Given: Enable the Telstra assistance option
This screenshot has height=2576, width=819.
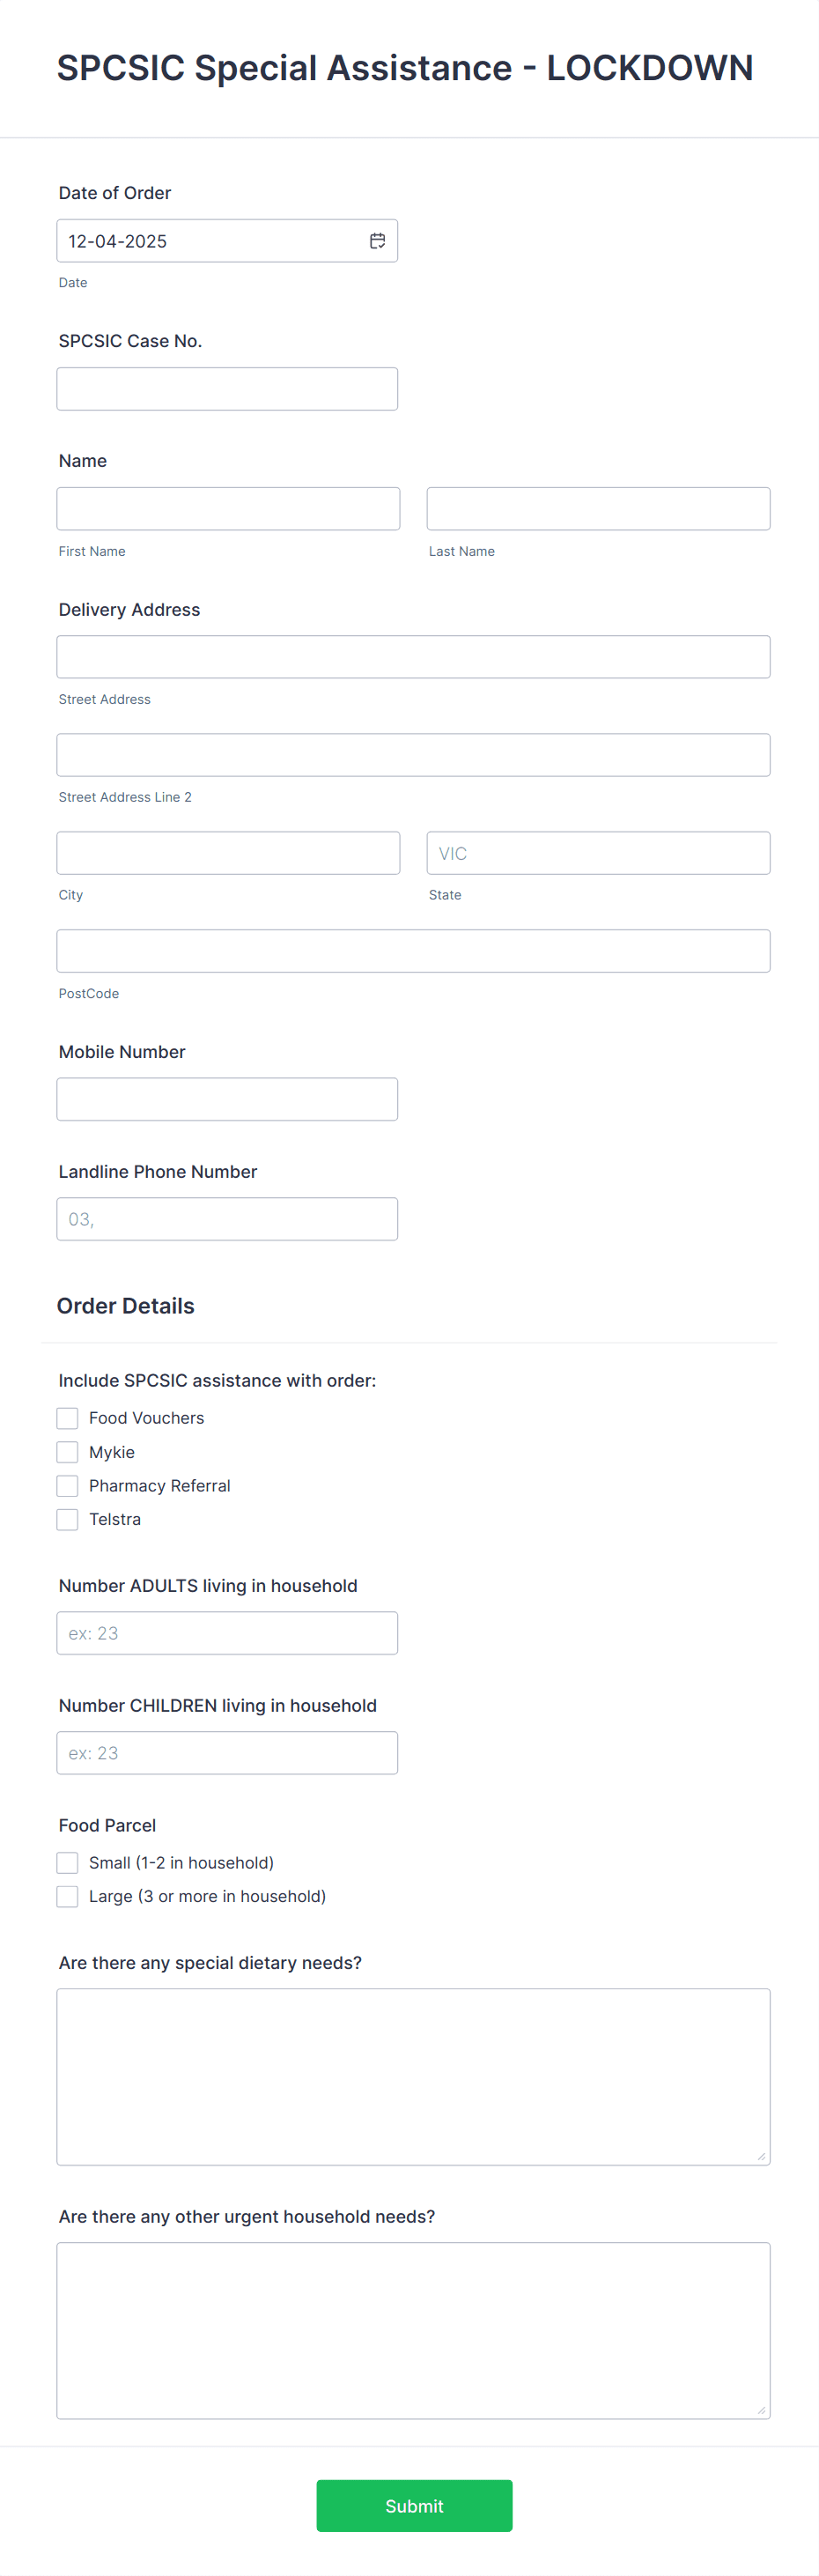Looking at the screenshot, I should tap(67, 1519).
